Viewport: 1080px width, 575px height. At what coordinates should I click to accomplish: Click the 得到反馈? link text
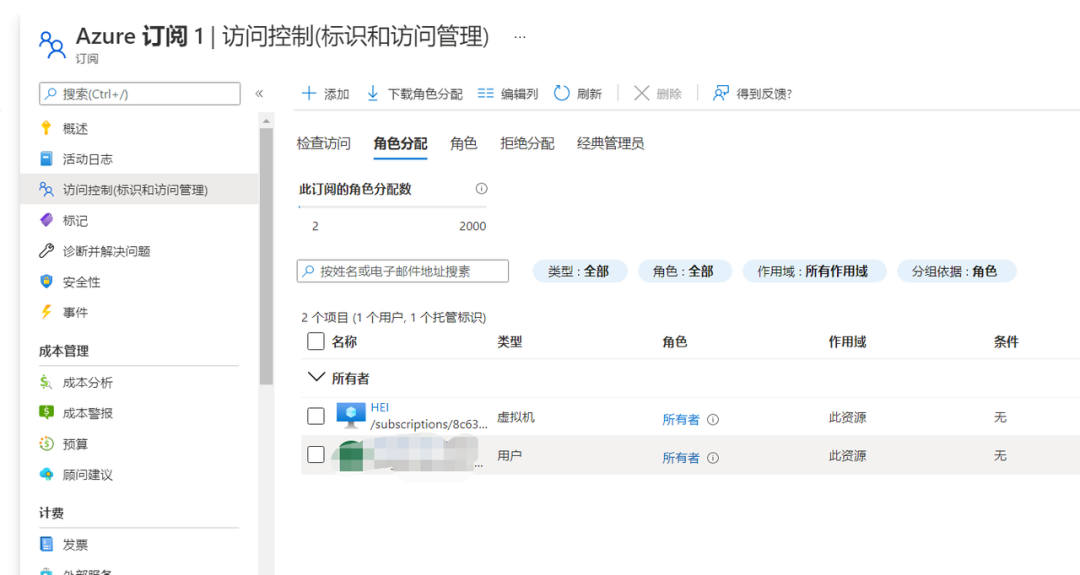tap(764, 94)
